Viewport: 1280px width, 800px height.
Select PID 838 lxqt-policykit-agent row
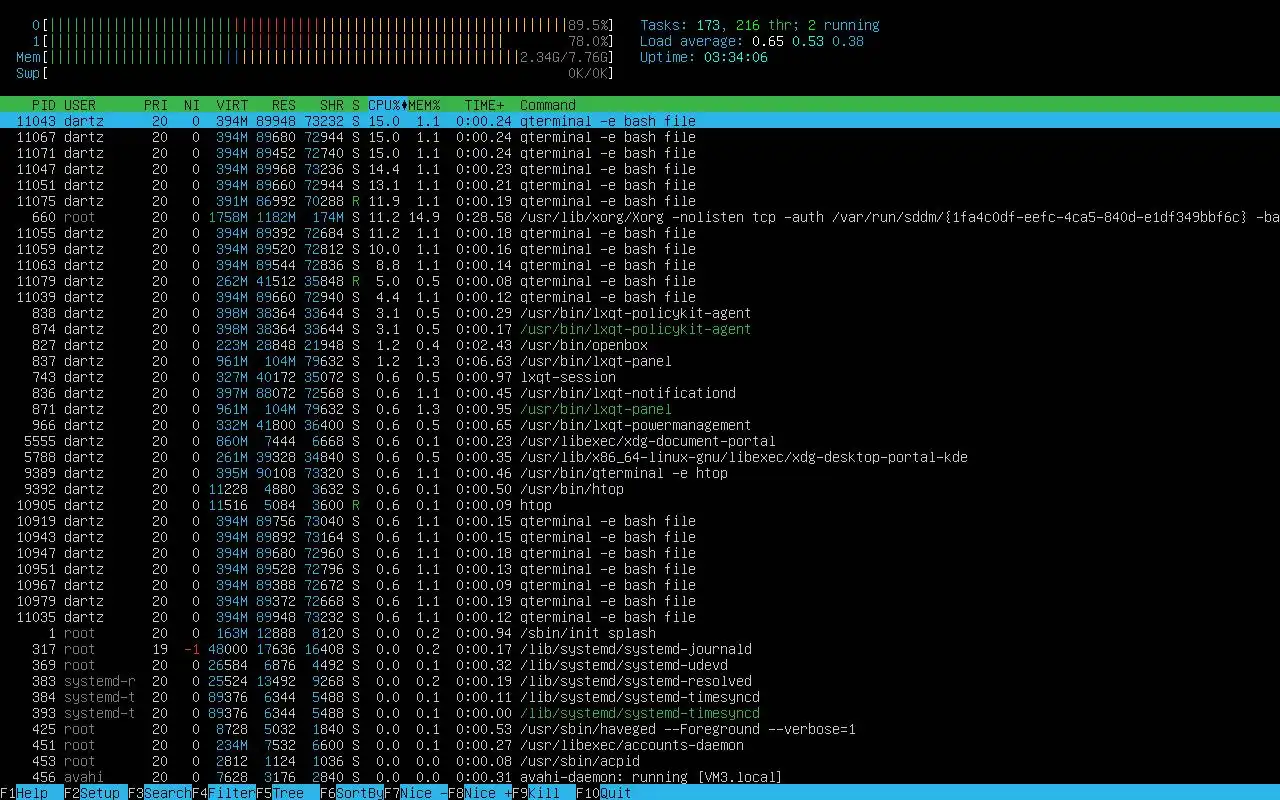[640, 313]
